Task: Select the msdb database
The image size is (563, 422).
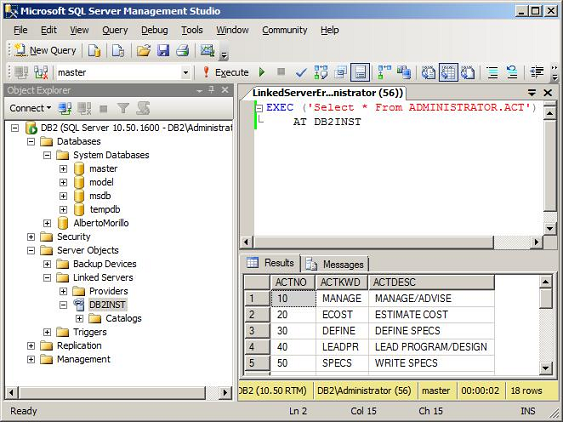Action: click(100, 196)
